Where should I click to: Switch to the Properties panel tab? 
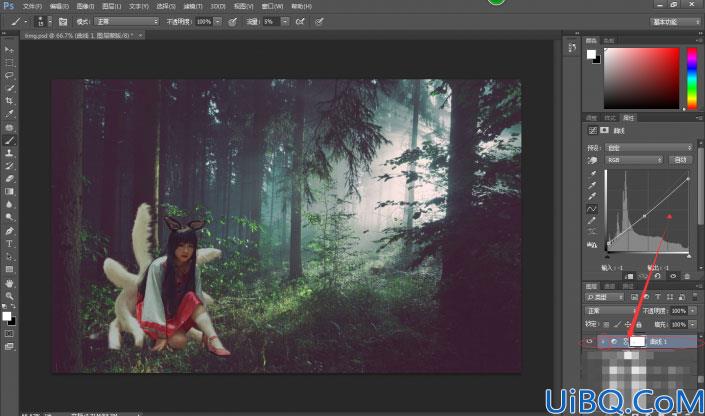628,118
